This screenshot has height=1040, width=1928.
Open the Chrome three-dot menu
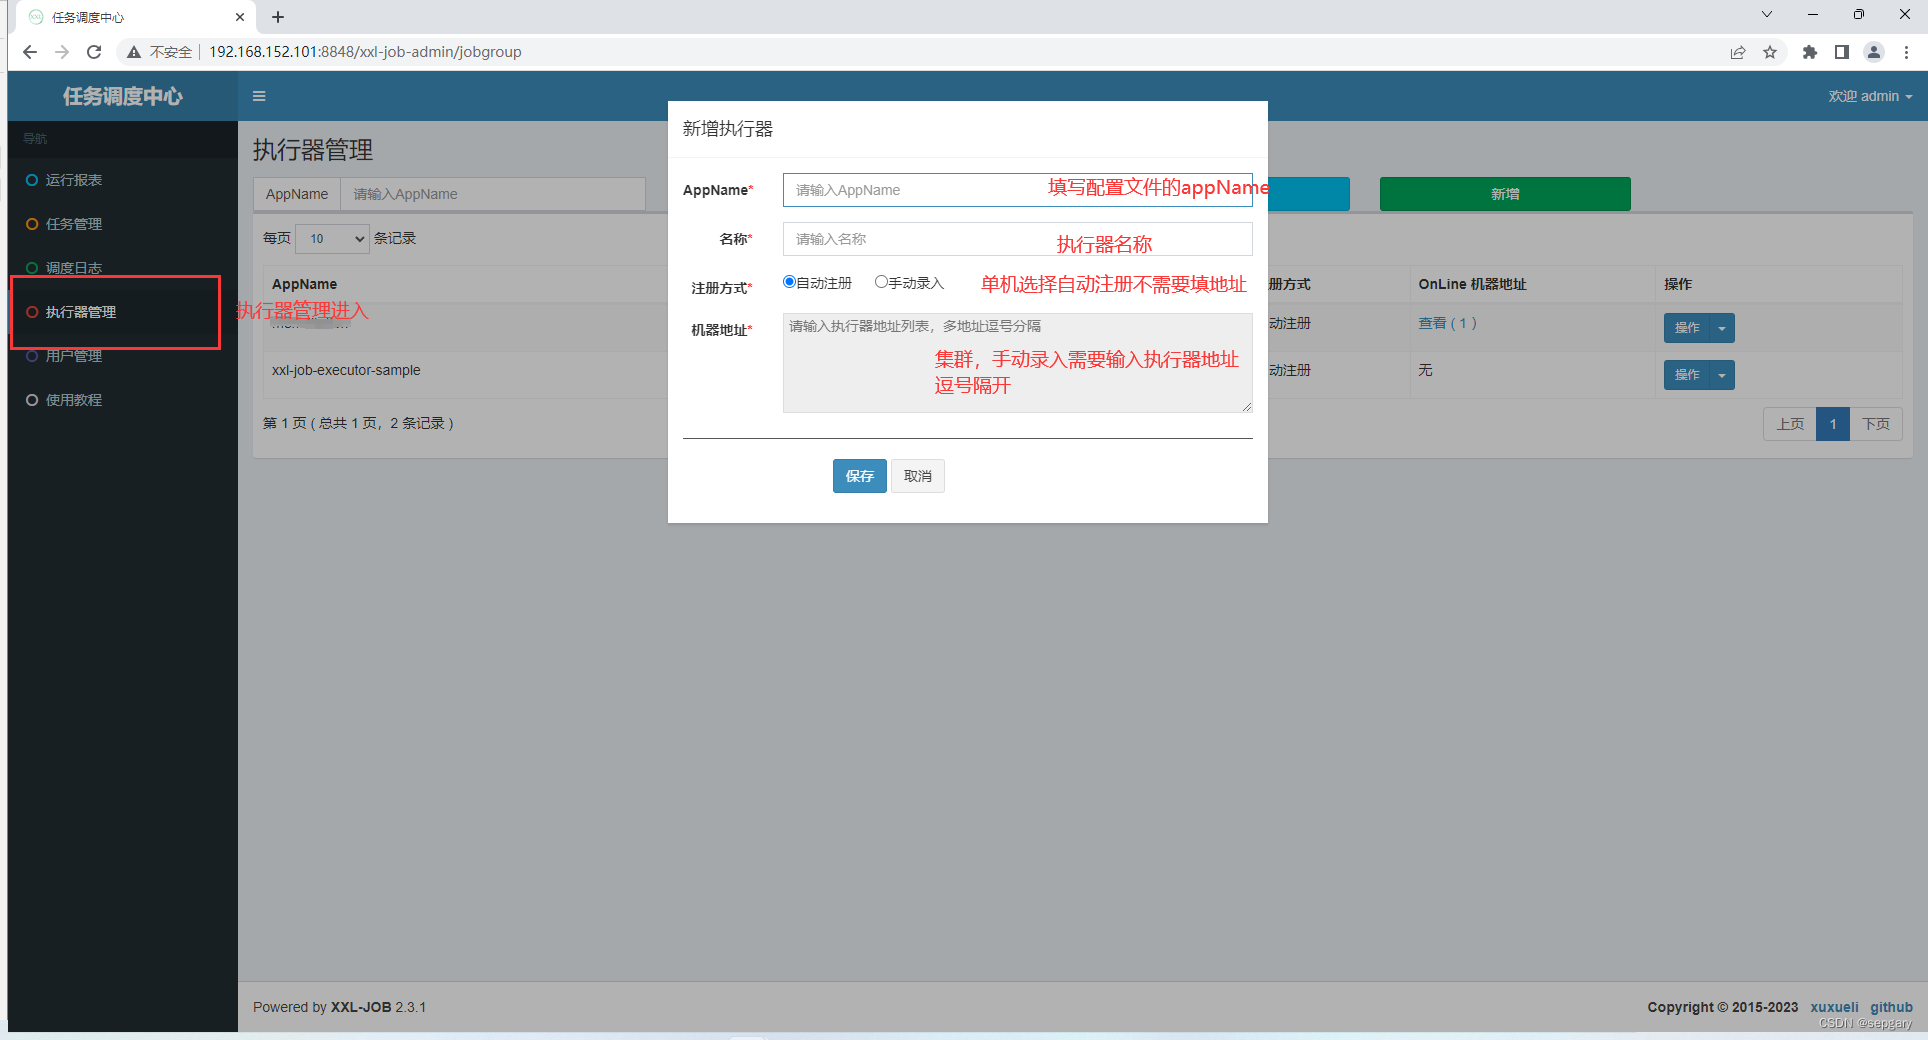1906,52
